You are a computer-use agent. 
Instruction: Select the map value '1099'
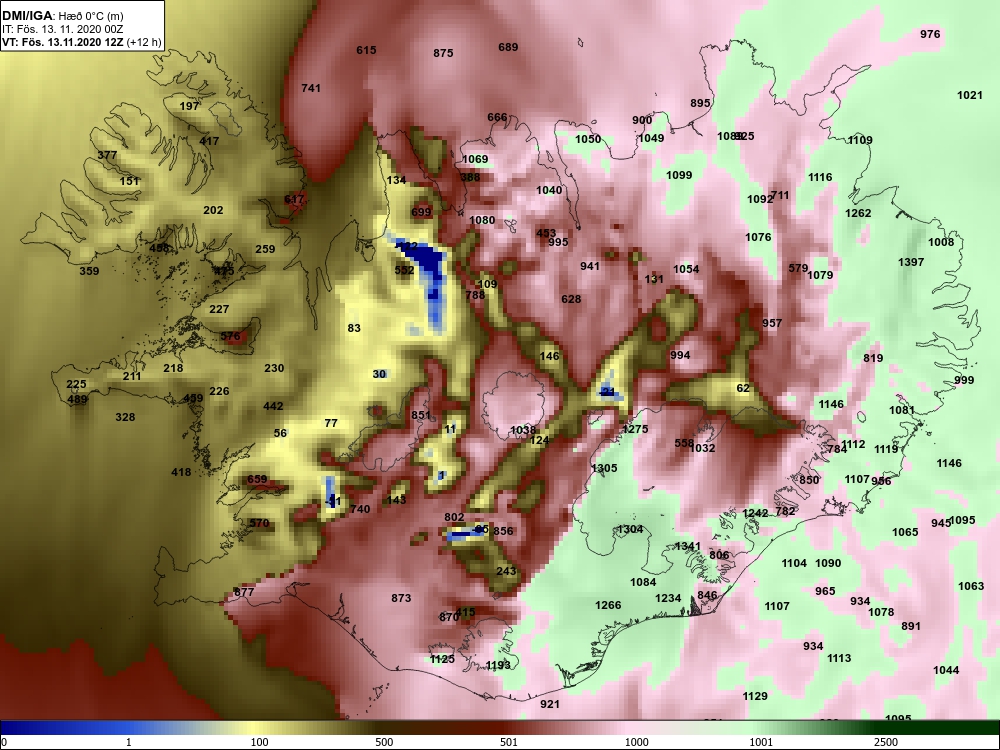coord(679,175)
